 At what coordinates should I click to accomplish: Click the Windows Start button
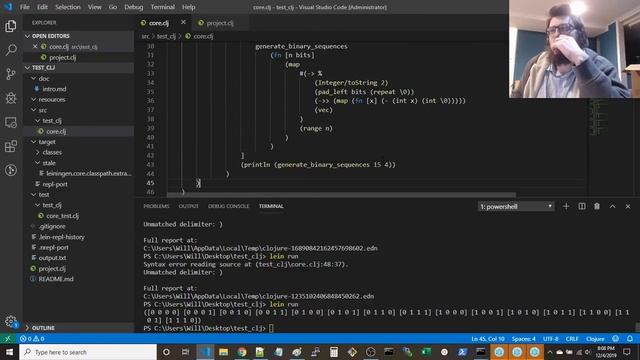pos(9,352)
